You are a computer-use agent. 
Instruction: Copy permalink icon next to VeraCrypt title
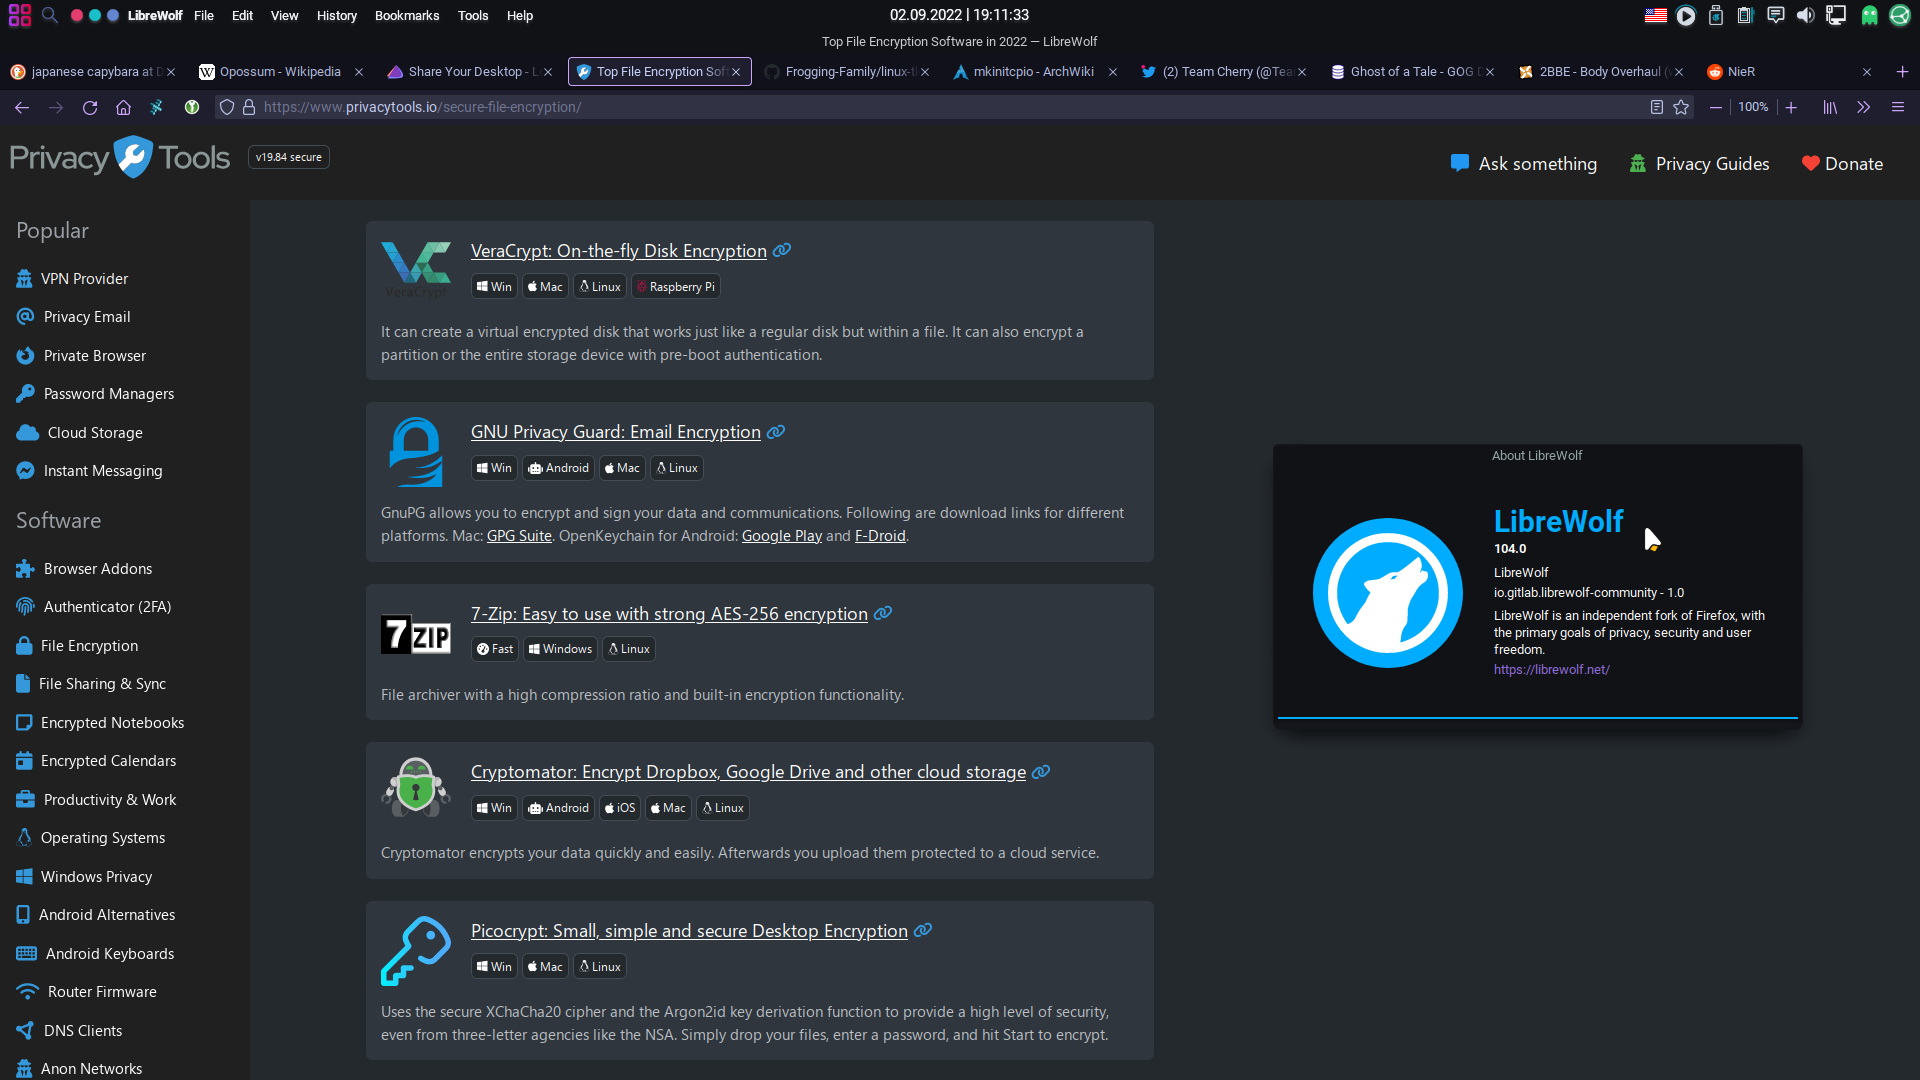coord(782,250)
